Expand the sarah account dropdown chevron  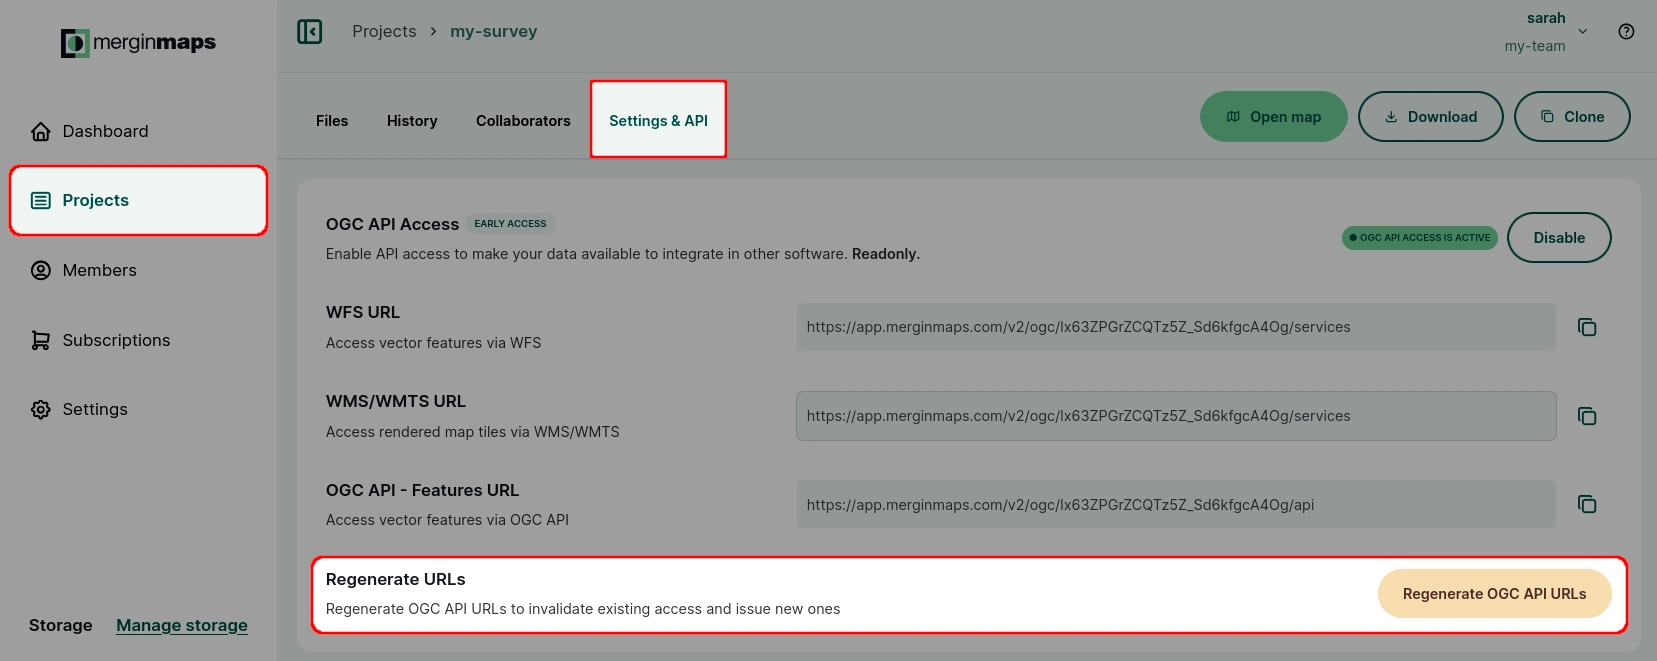(x=1583, y=32)
